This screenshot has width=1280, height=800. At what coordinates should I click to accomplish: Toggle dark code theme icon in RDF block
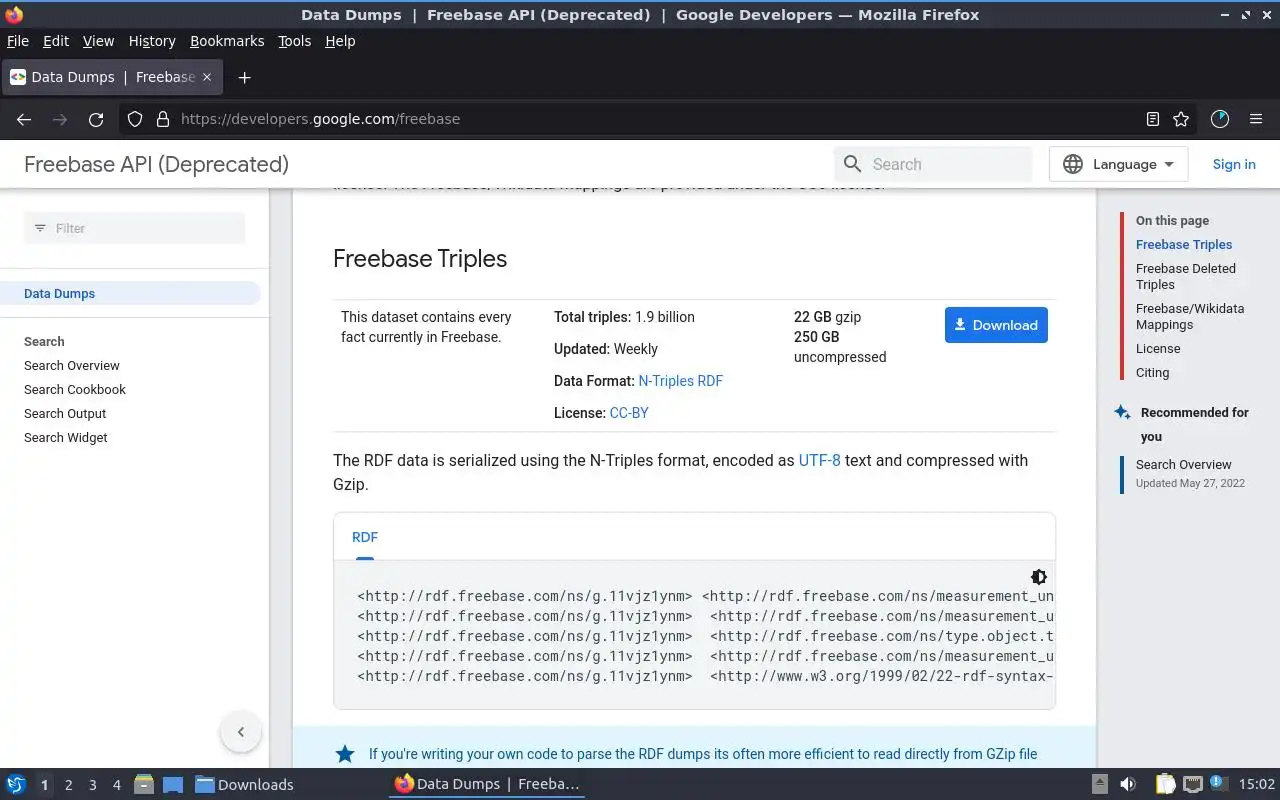(x=1039, y=577)
